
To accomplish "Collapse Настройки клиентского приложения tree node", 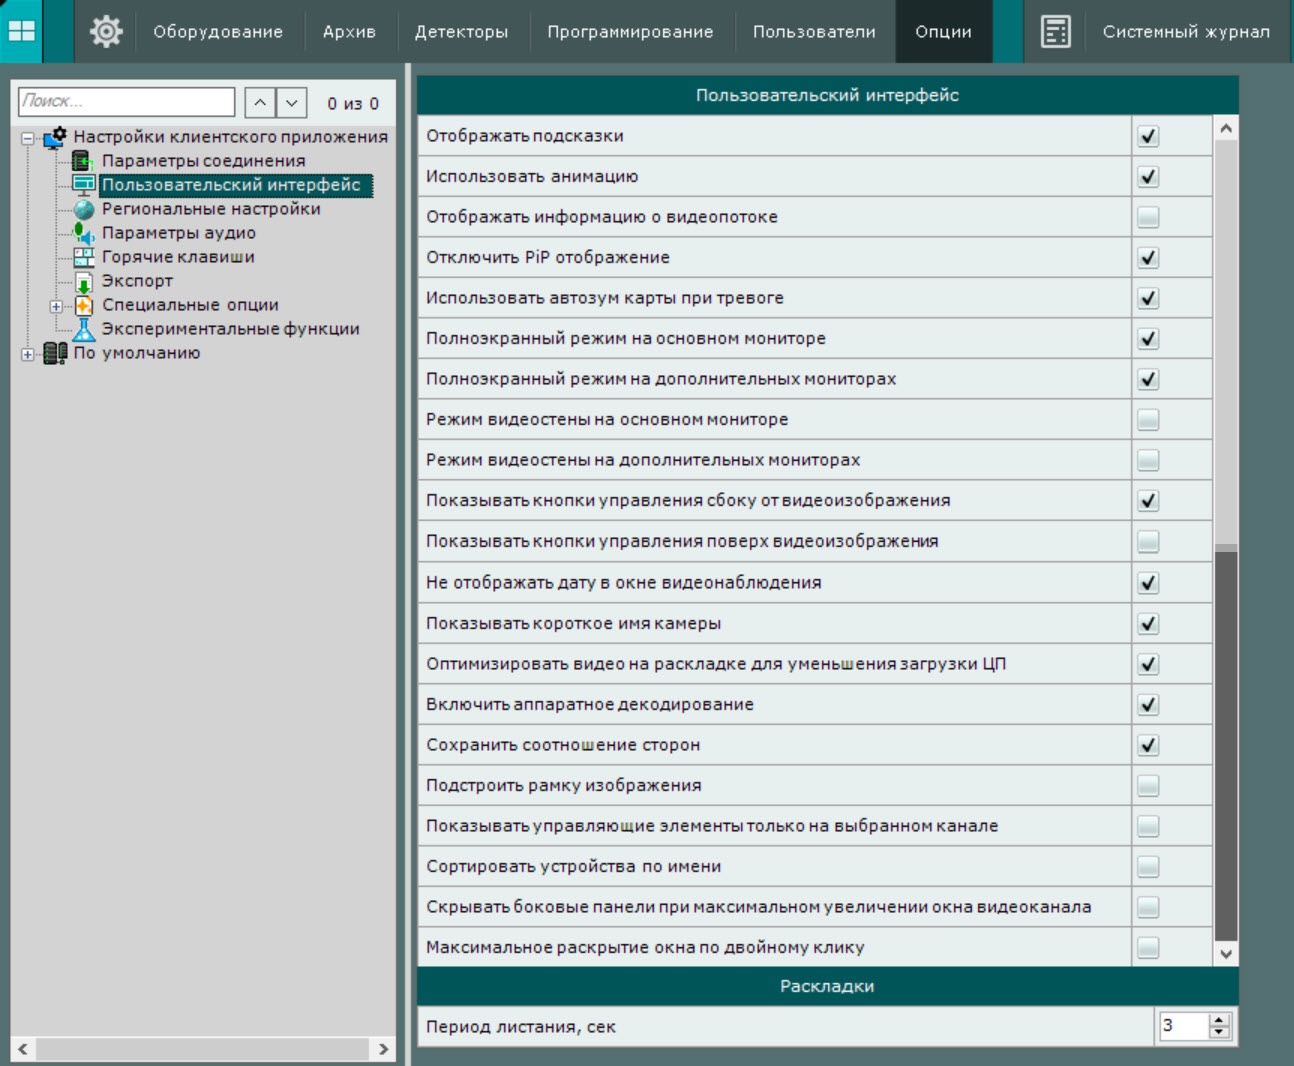I will [x=28, y=138].
